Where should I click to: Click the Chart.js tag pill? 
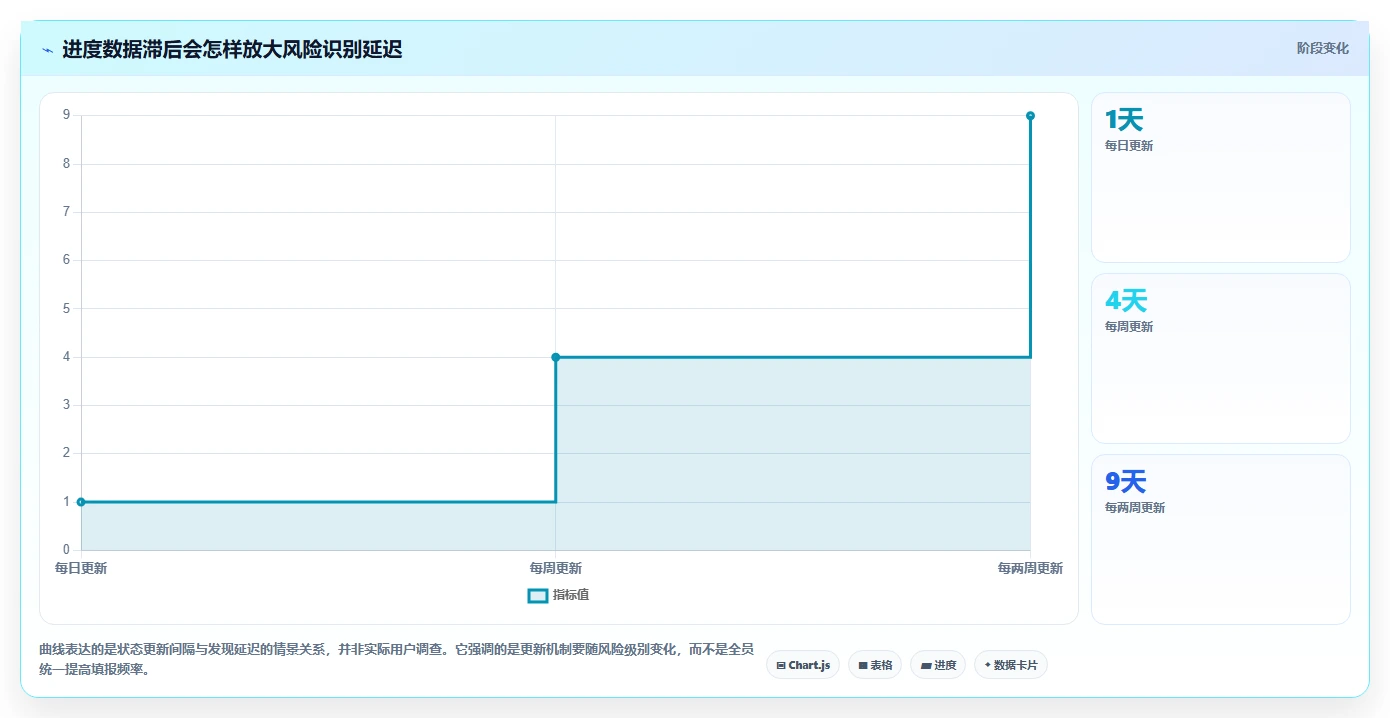point(803,665)
